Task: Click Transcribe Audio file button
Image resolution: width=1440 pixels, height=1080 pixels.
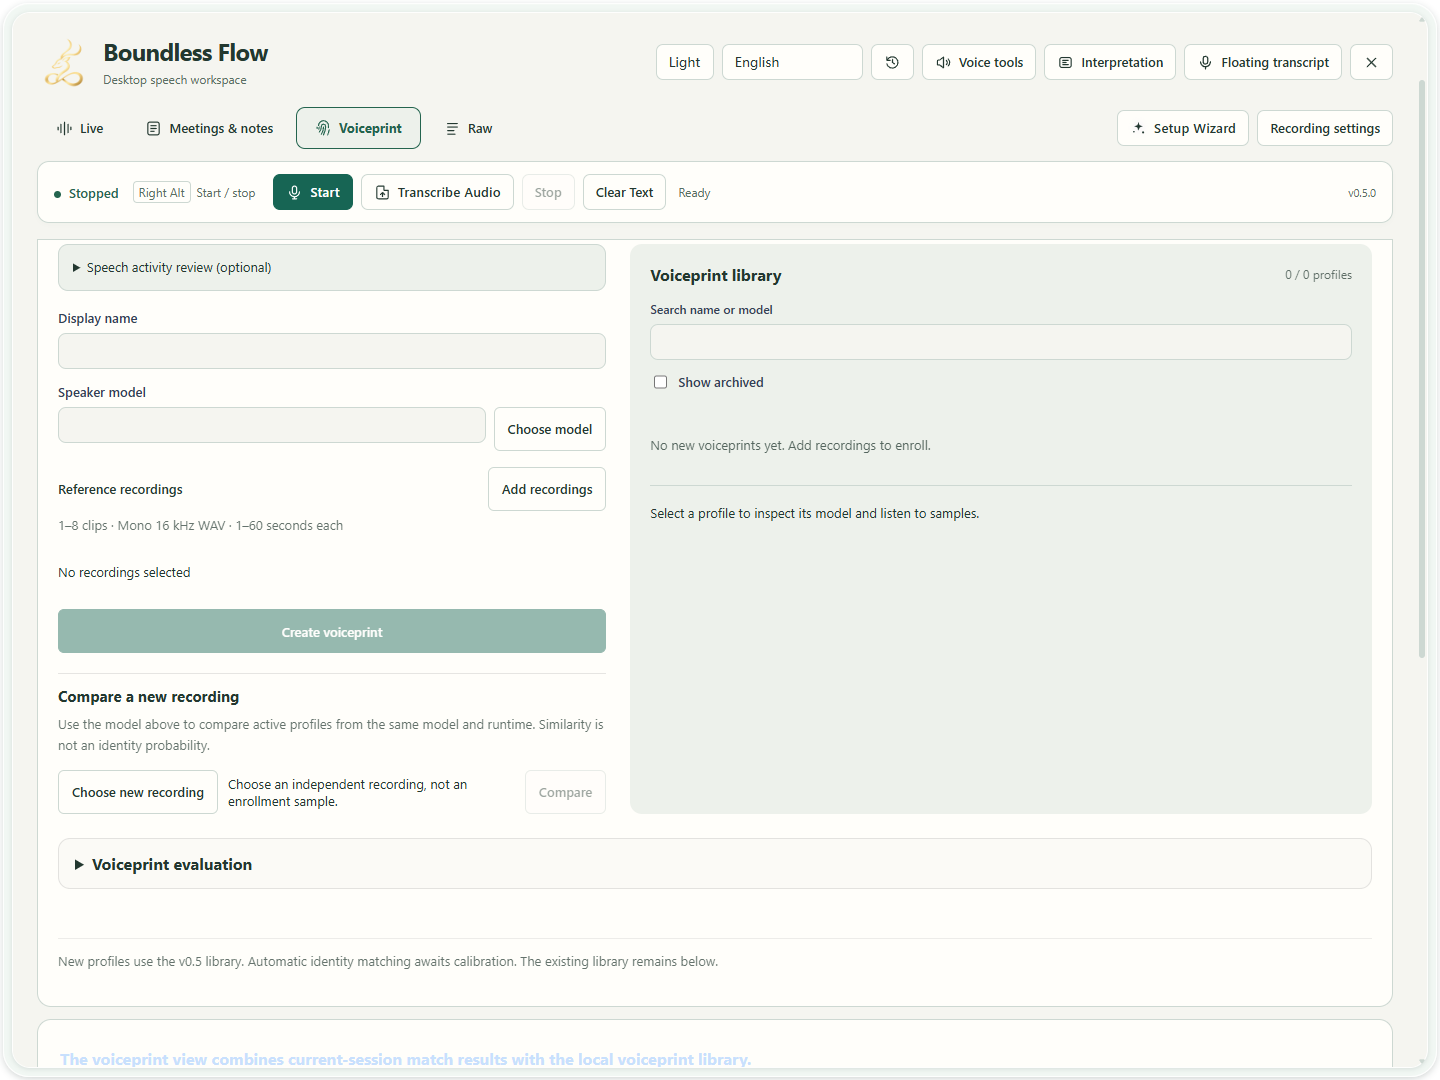Action: point(437,192)
